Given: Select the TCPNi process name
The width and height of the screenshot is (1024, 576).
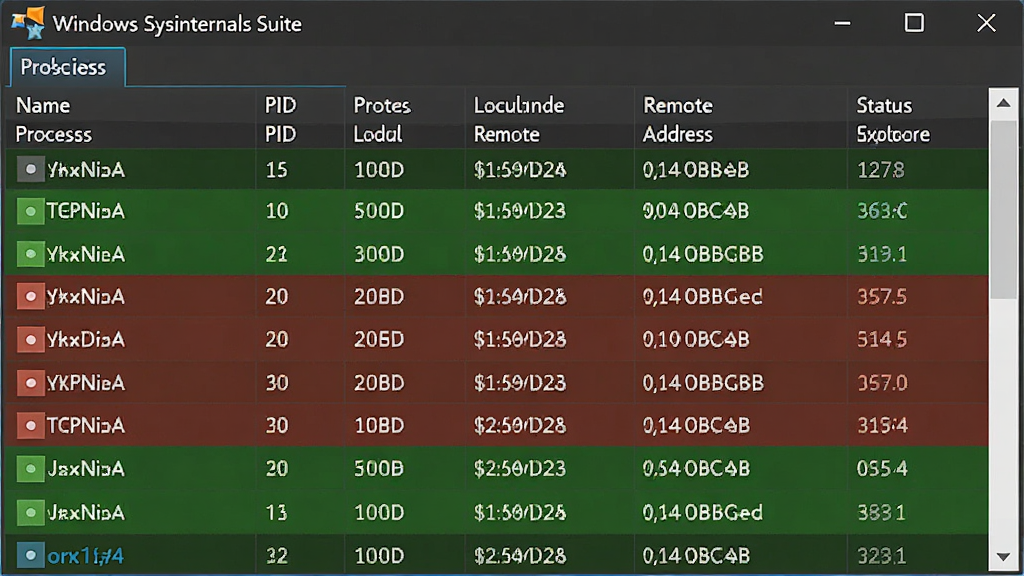Looking at the screenshot, I should point(86,426).
